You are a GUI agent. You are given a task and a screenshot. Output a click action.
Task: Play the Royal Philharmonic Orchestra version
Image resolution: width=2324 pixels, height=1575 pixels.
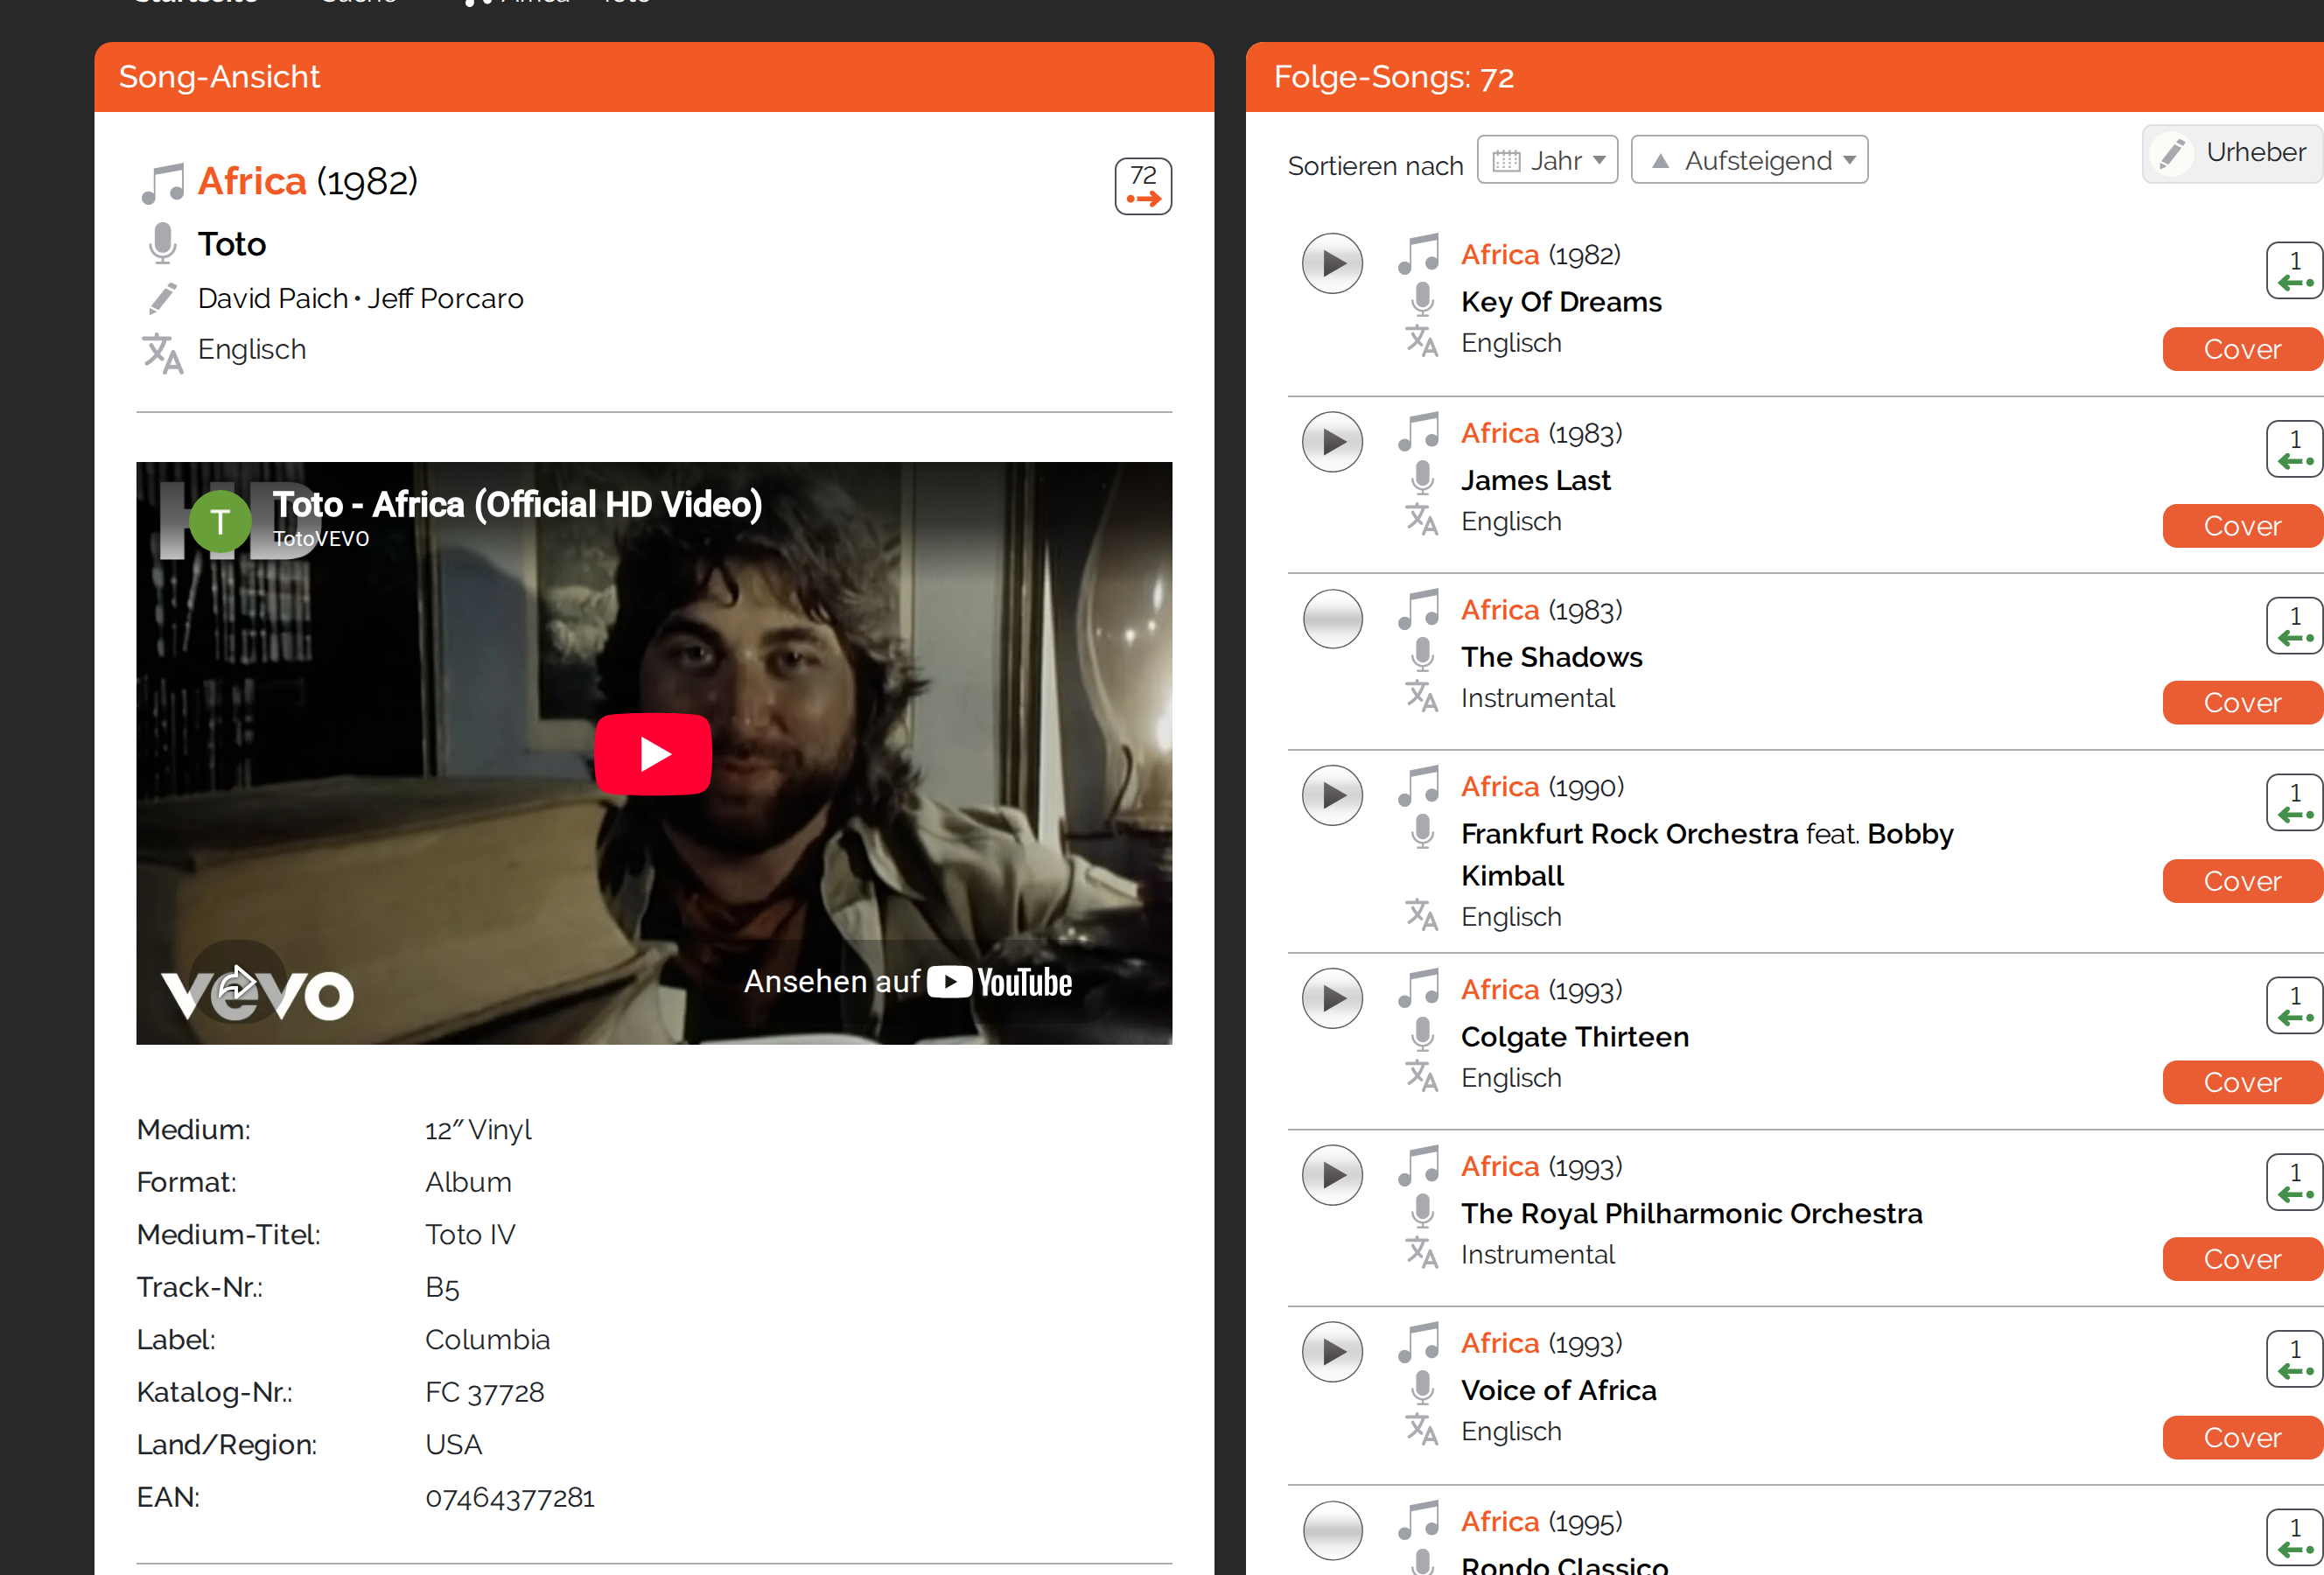pyautogui.click(x=1332, y=1175)
